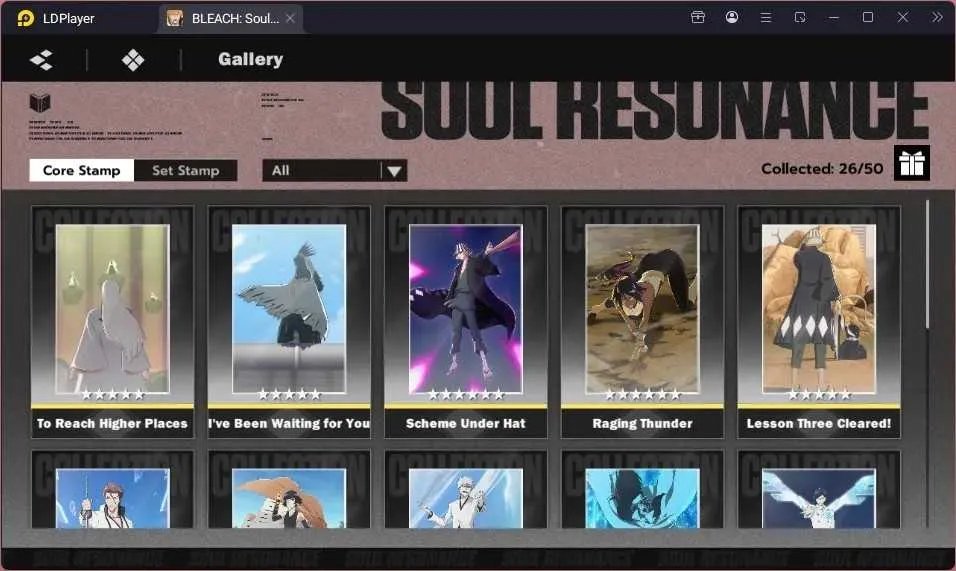The image size is (956, 571).
Task: Click the Gallery title
Action: click(251, 59)
